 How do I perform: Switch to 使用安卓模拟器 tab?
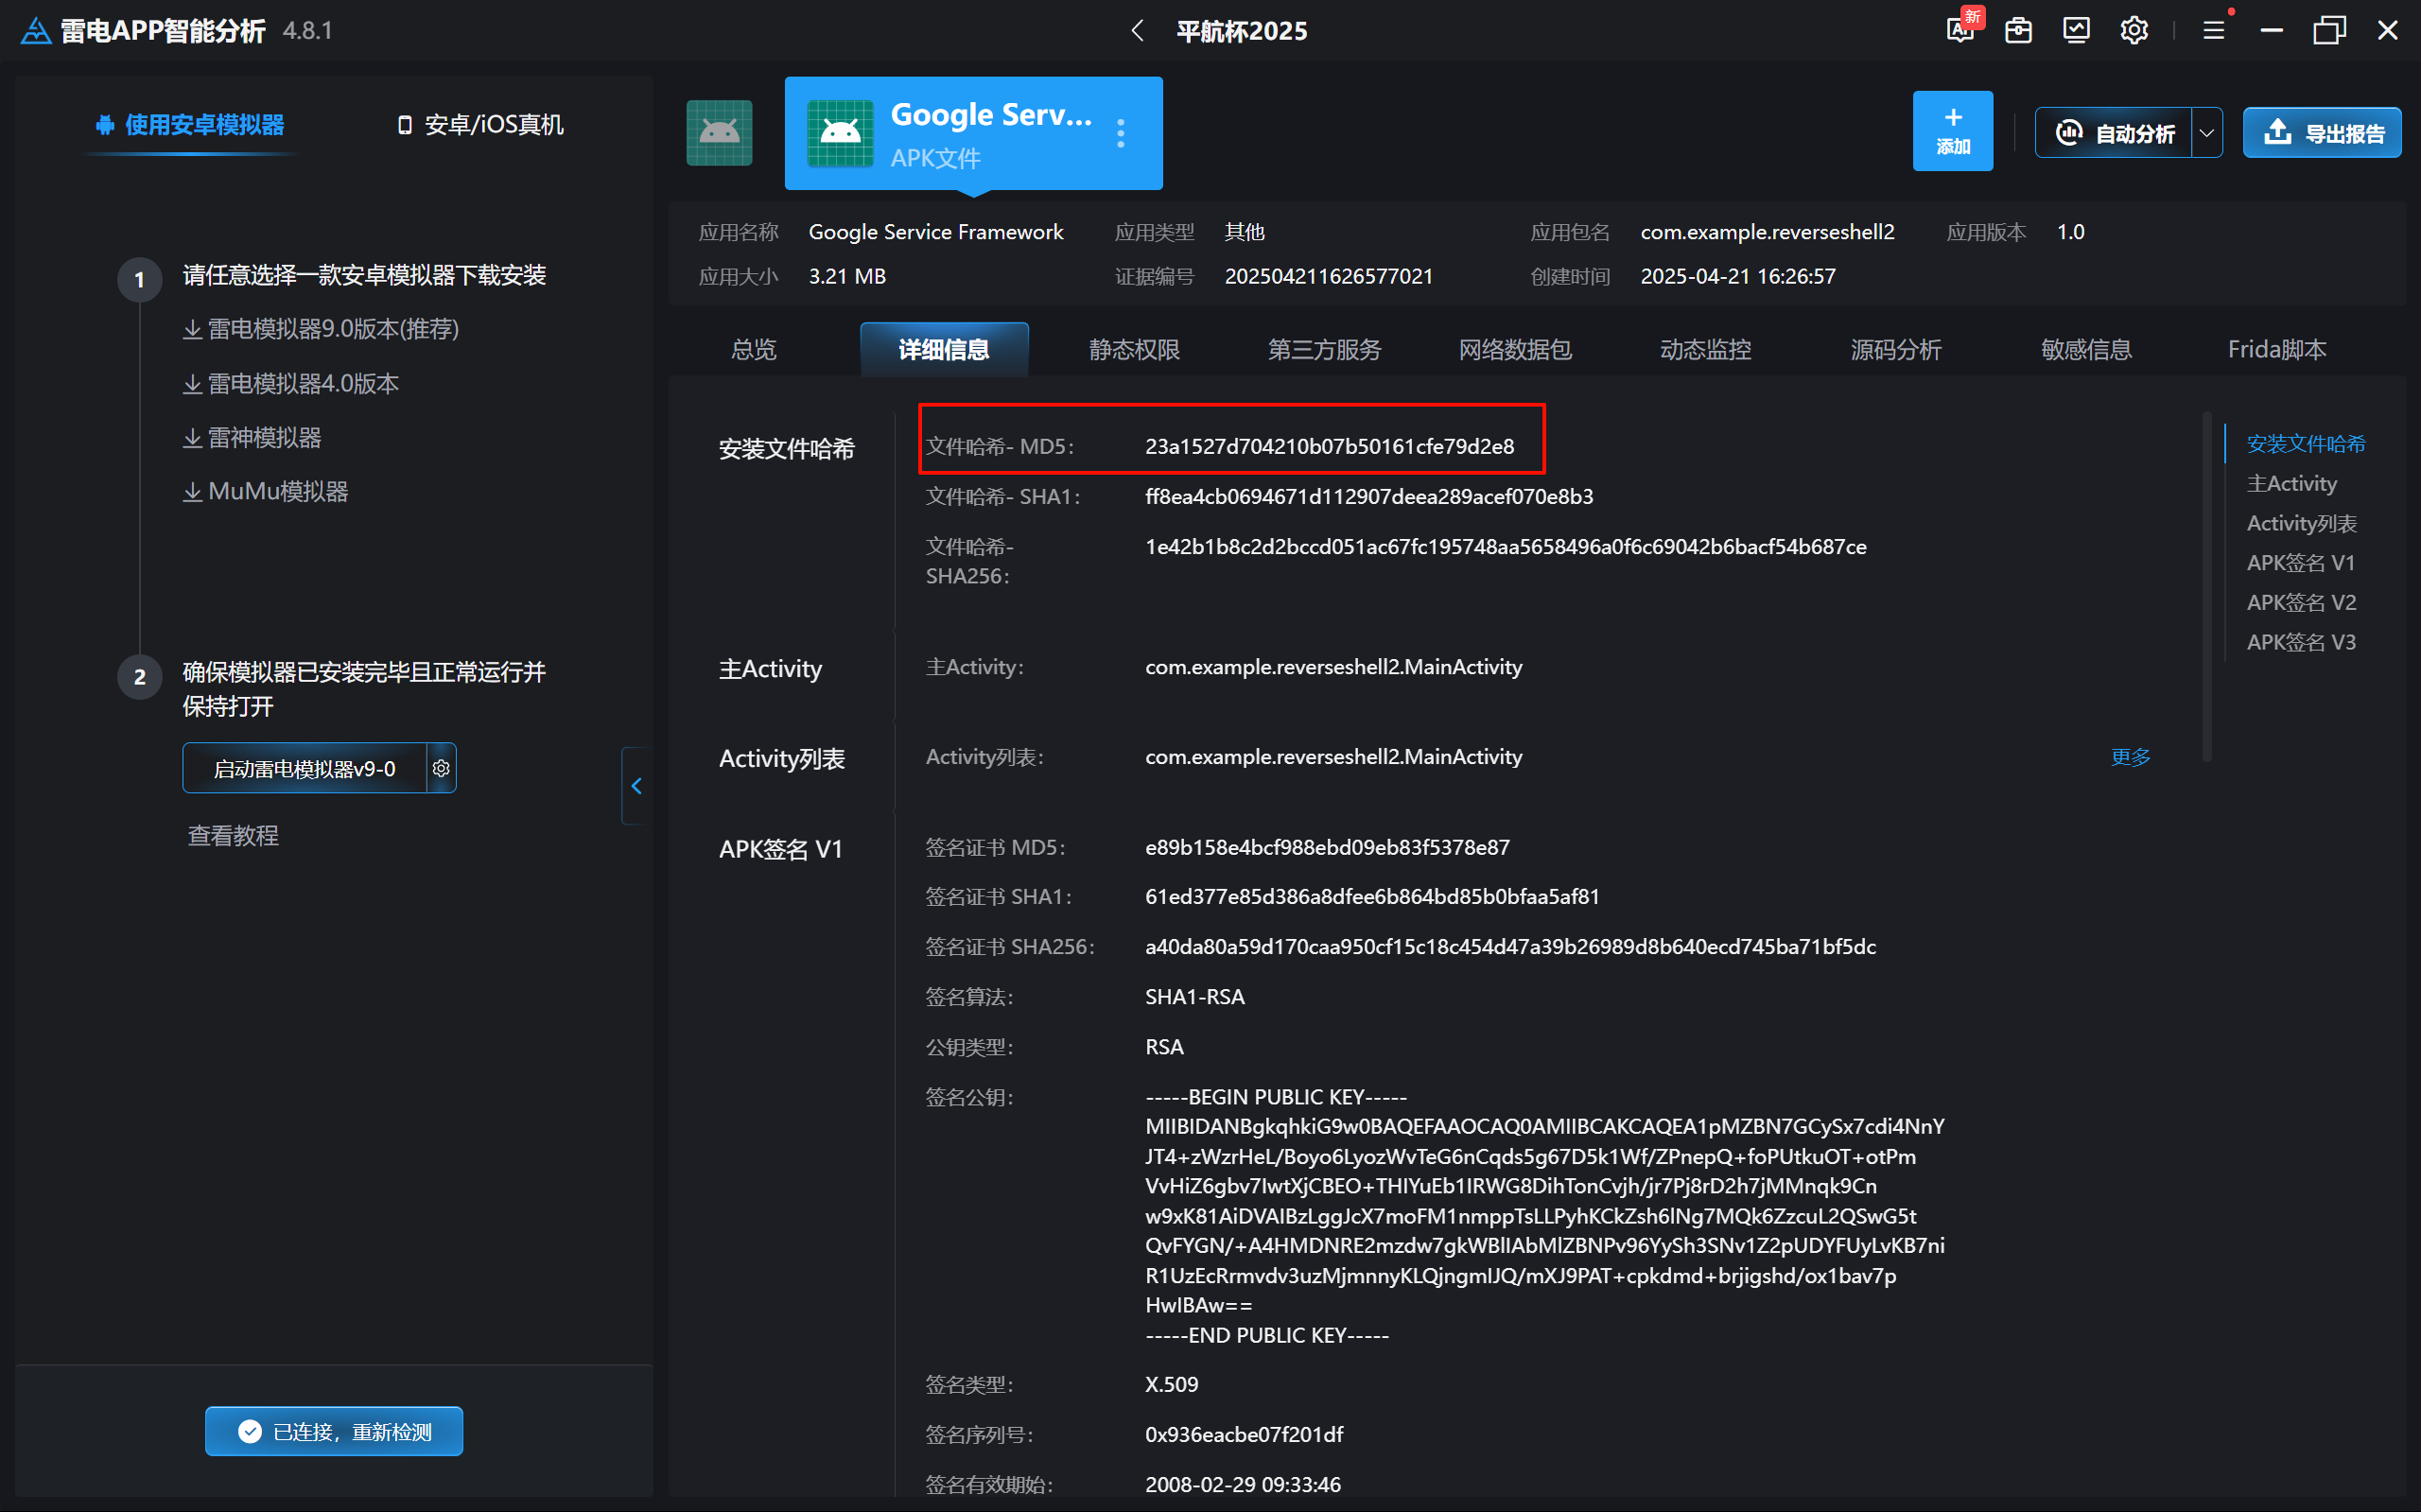click(x=190, y=125)
